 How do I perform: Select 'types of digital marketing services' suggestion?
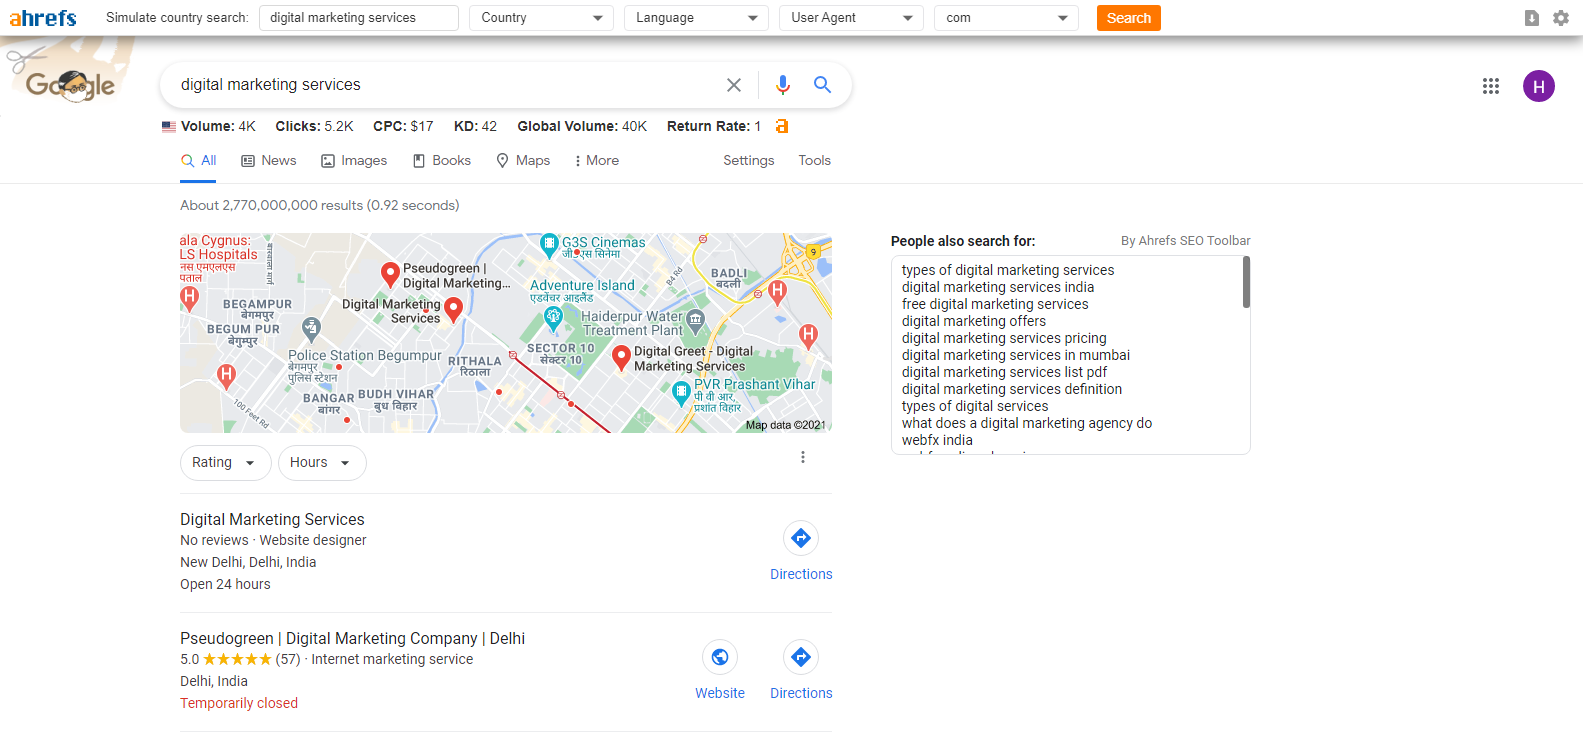pyautogui.click(x=1008, y=270)
